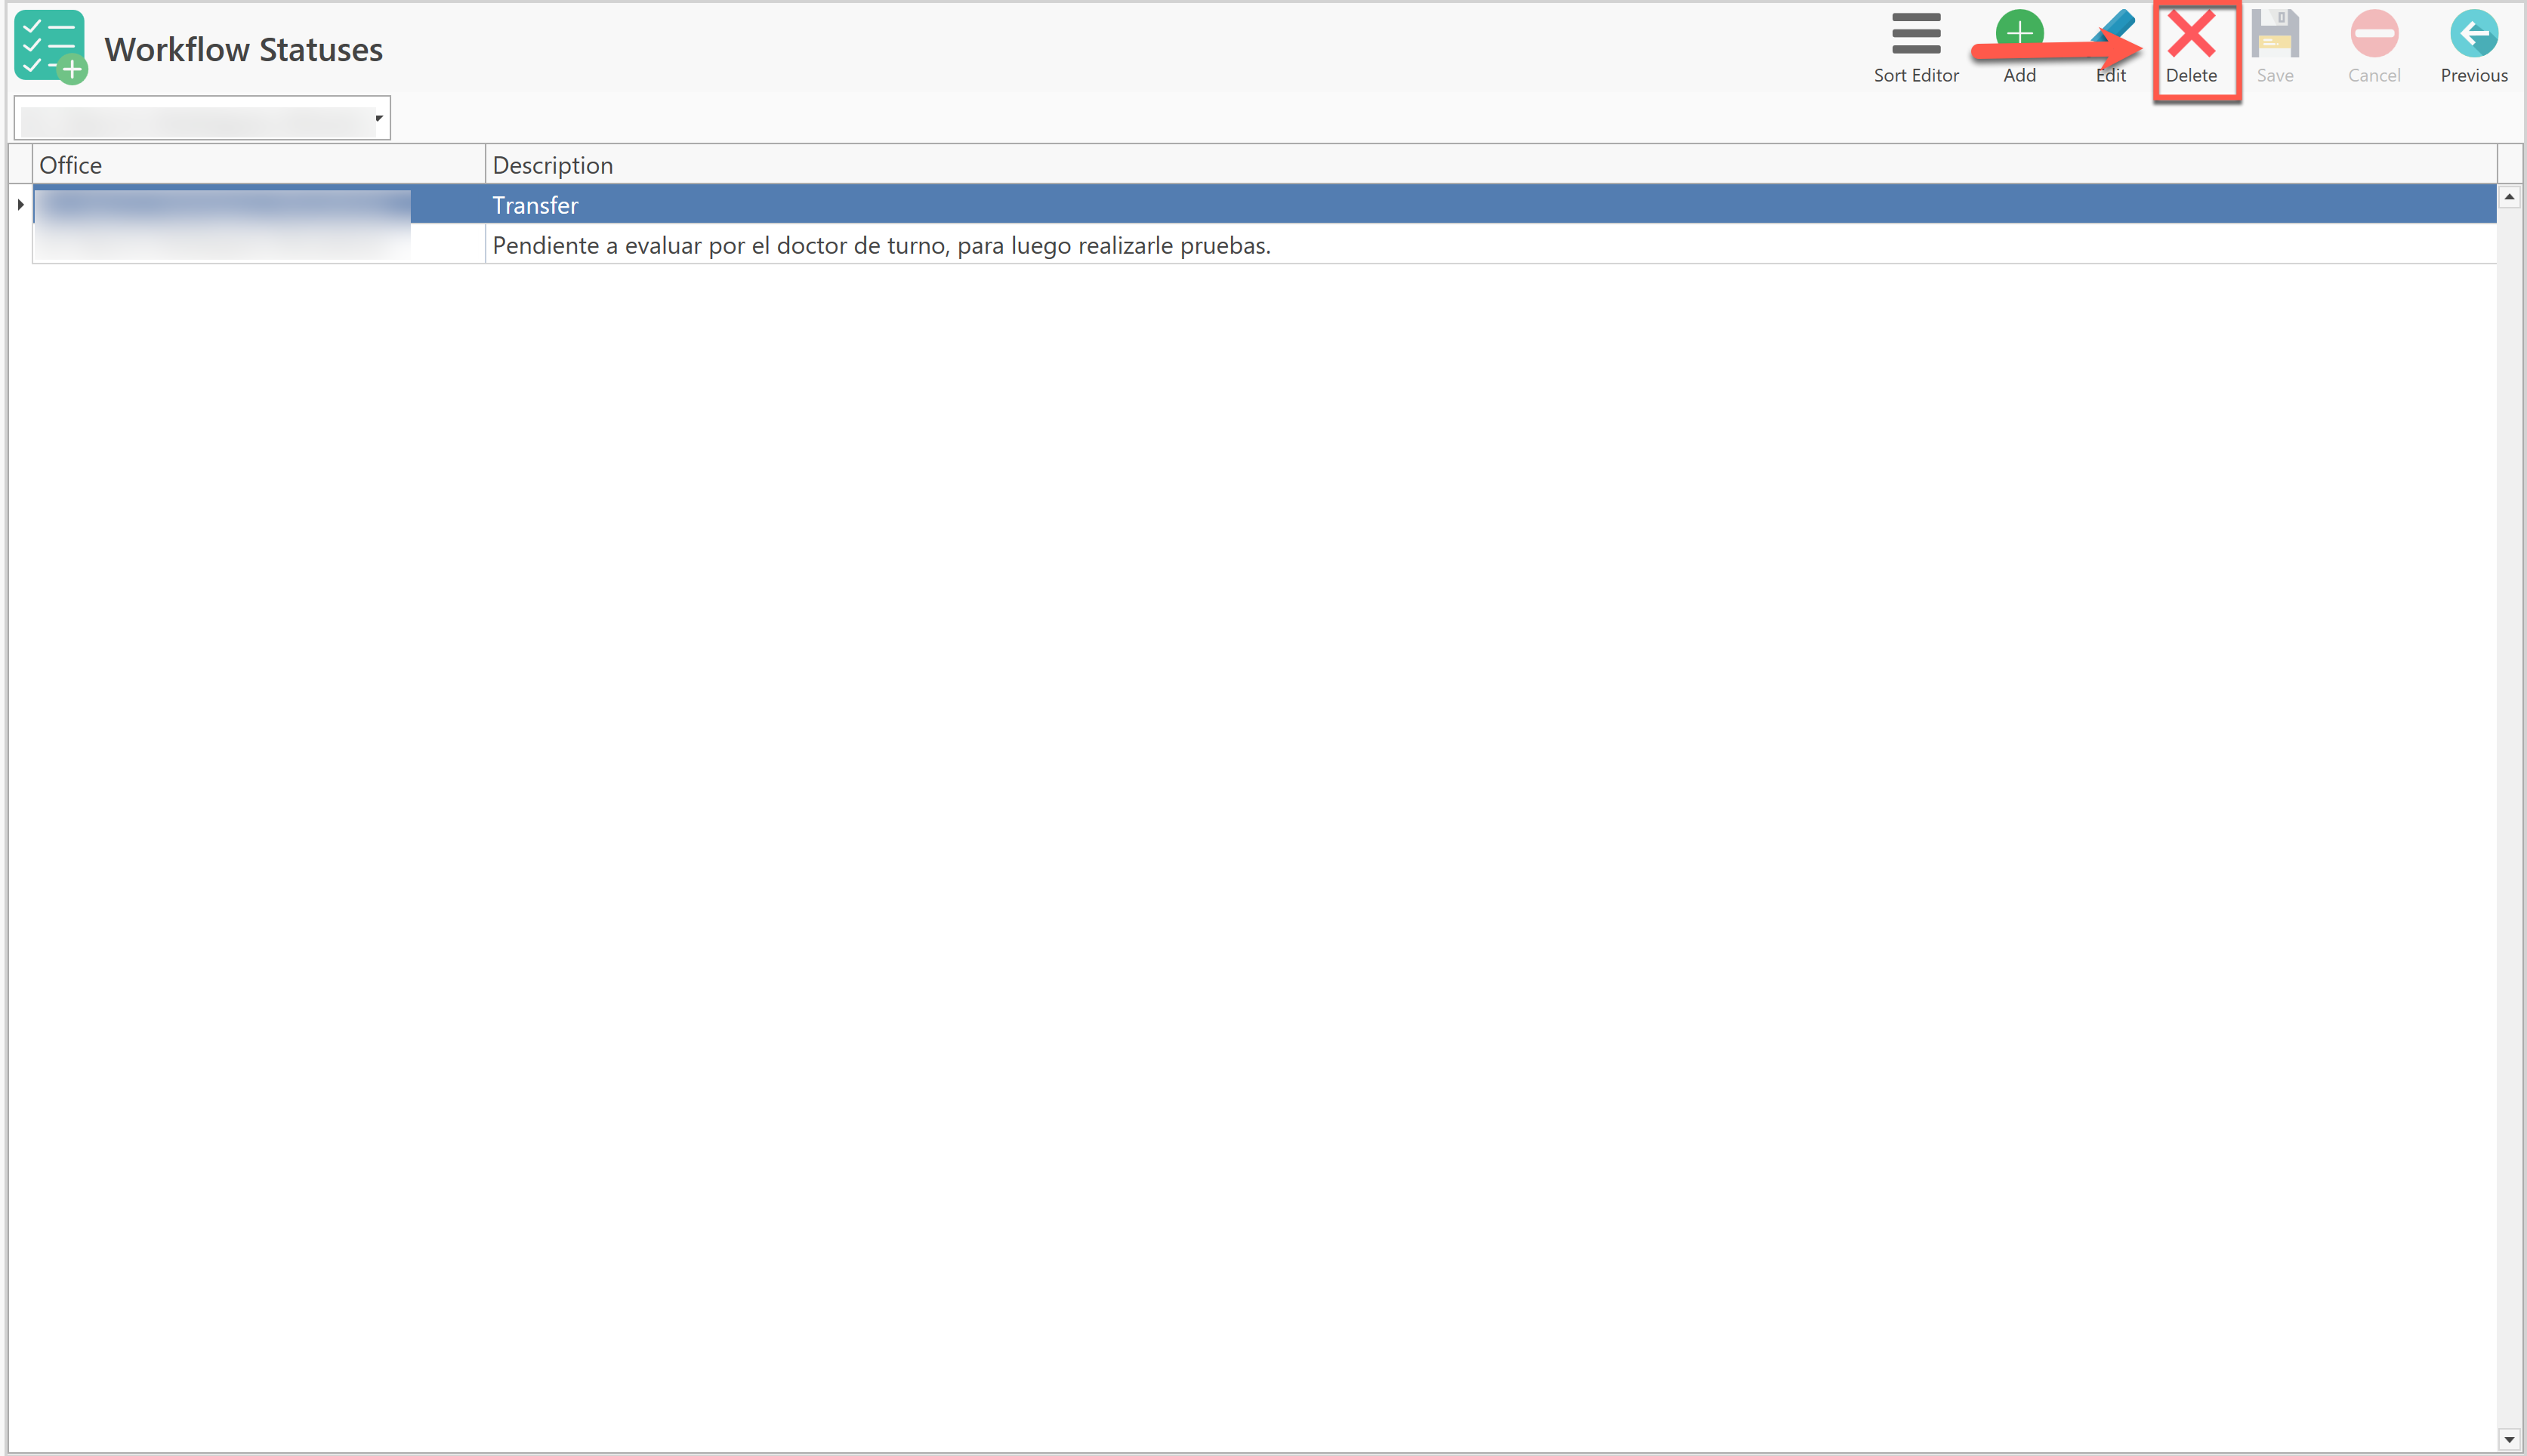This screenshot has width=2527, height=1456.
Task: Click the scrollbar down arrow
Action: coord(2509,1440)
